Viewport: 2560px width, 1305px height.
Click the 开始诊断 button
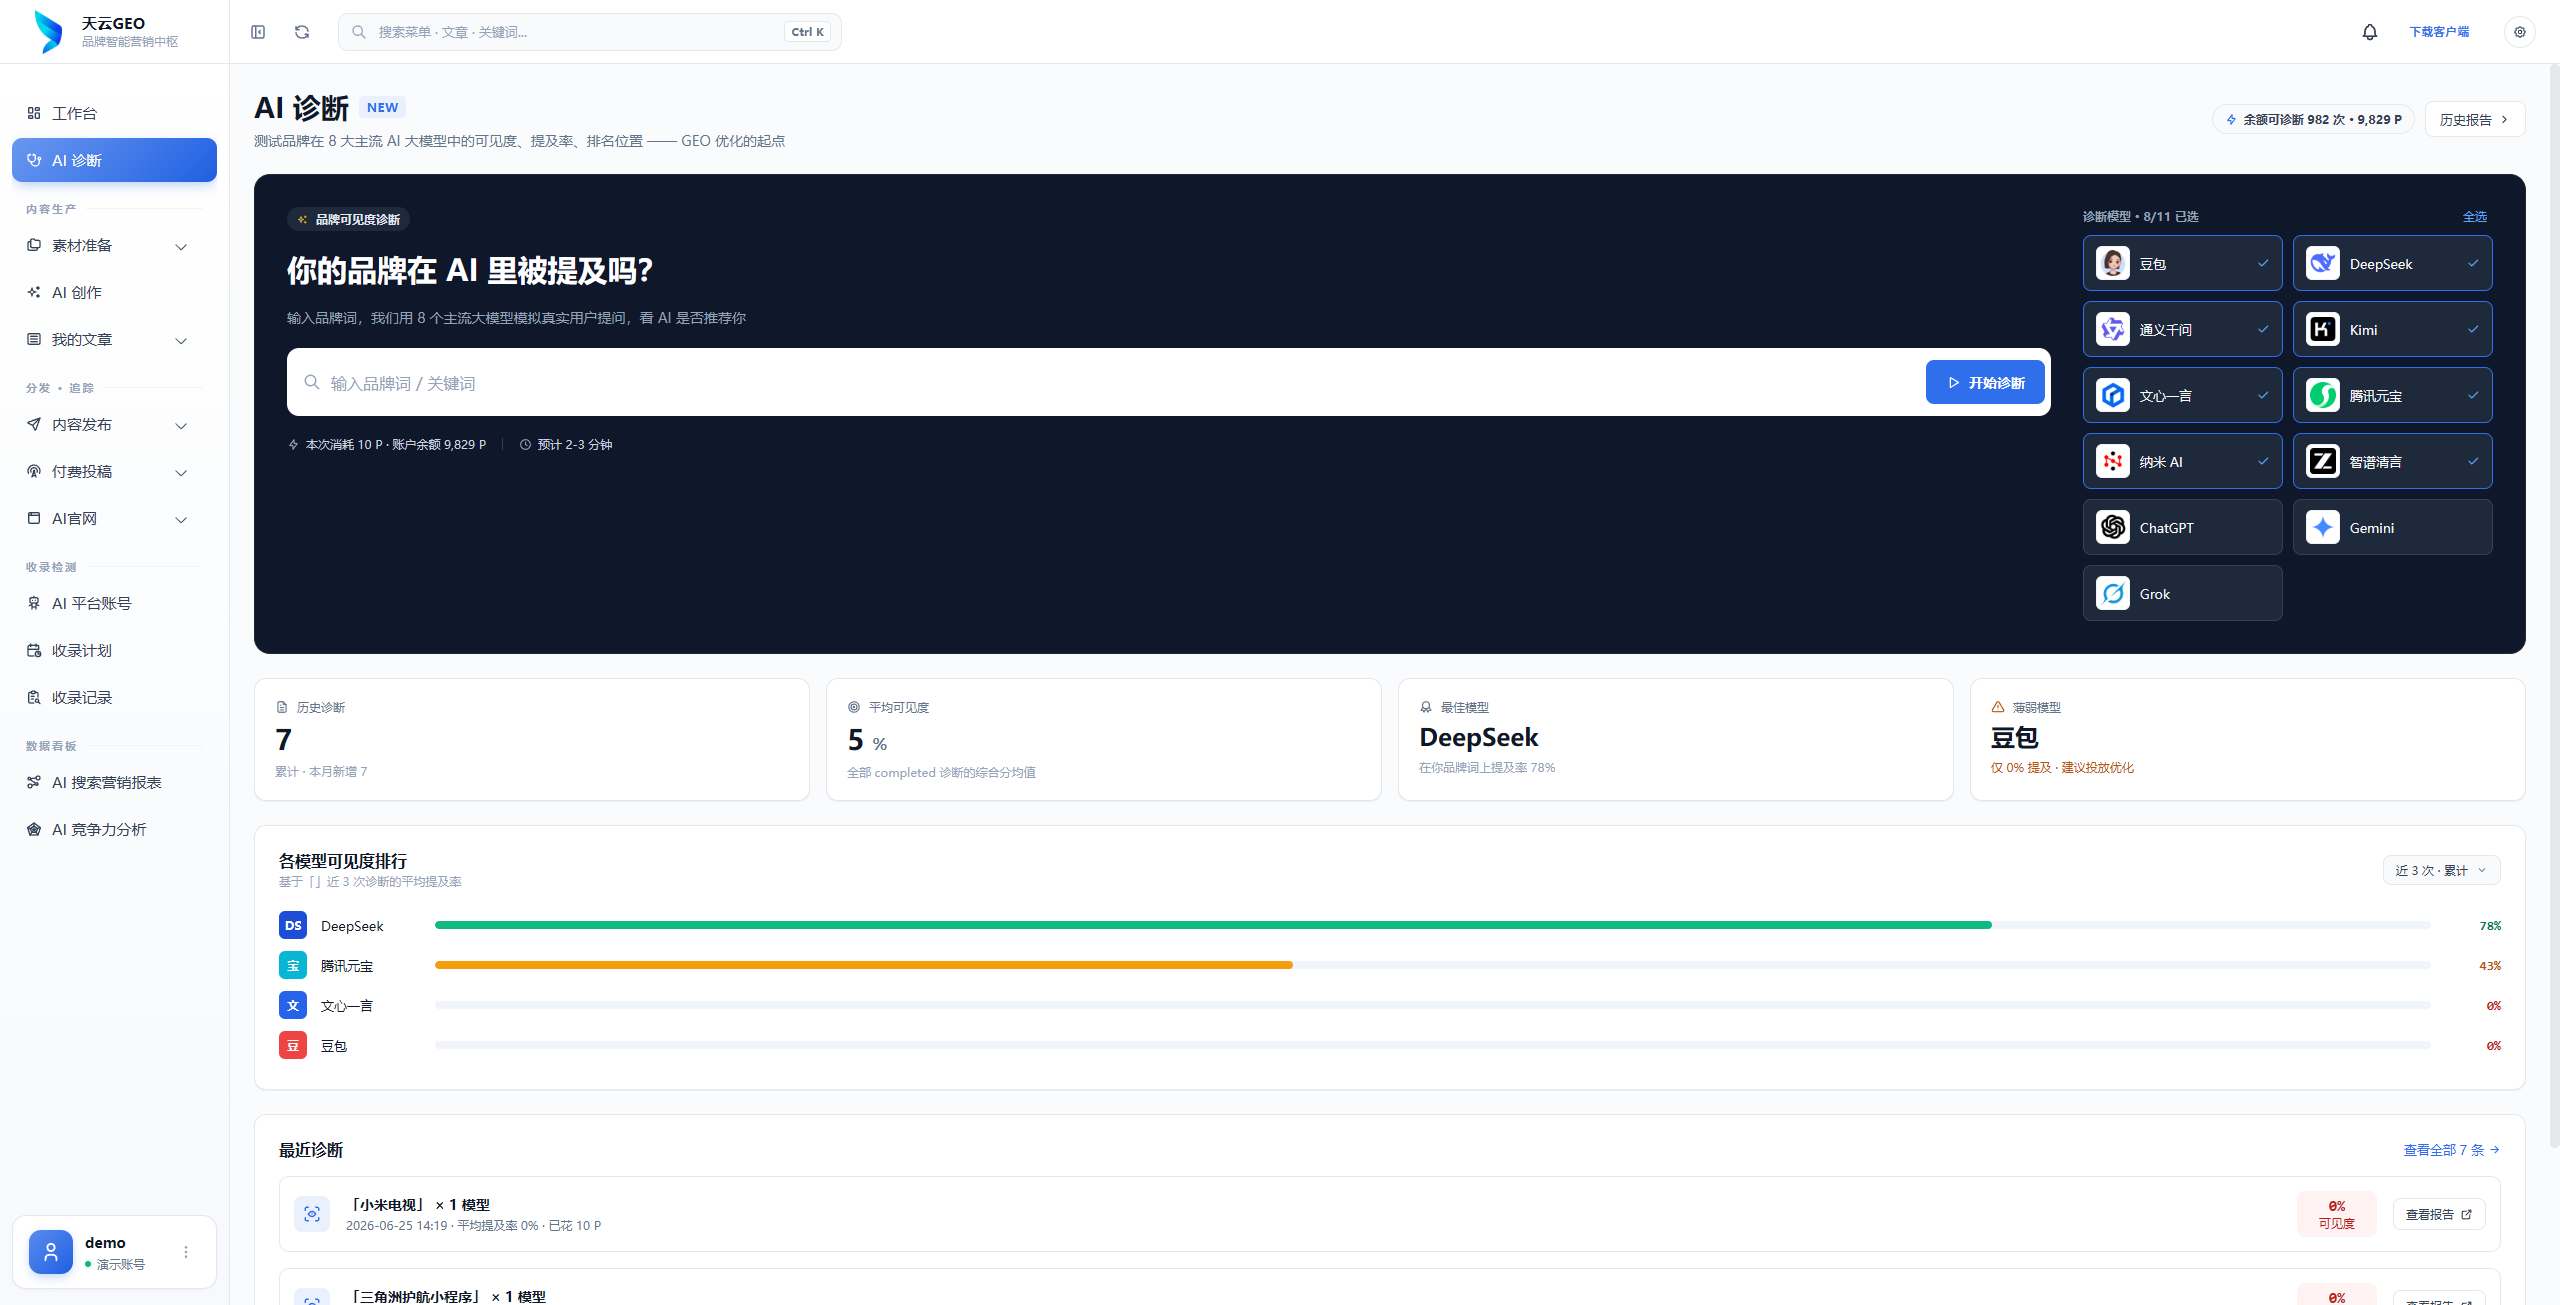click(x=1985, y=382)
